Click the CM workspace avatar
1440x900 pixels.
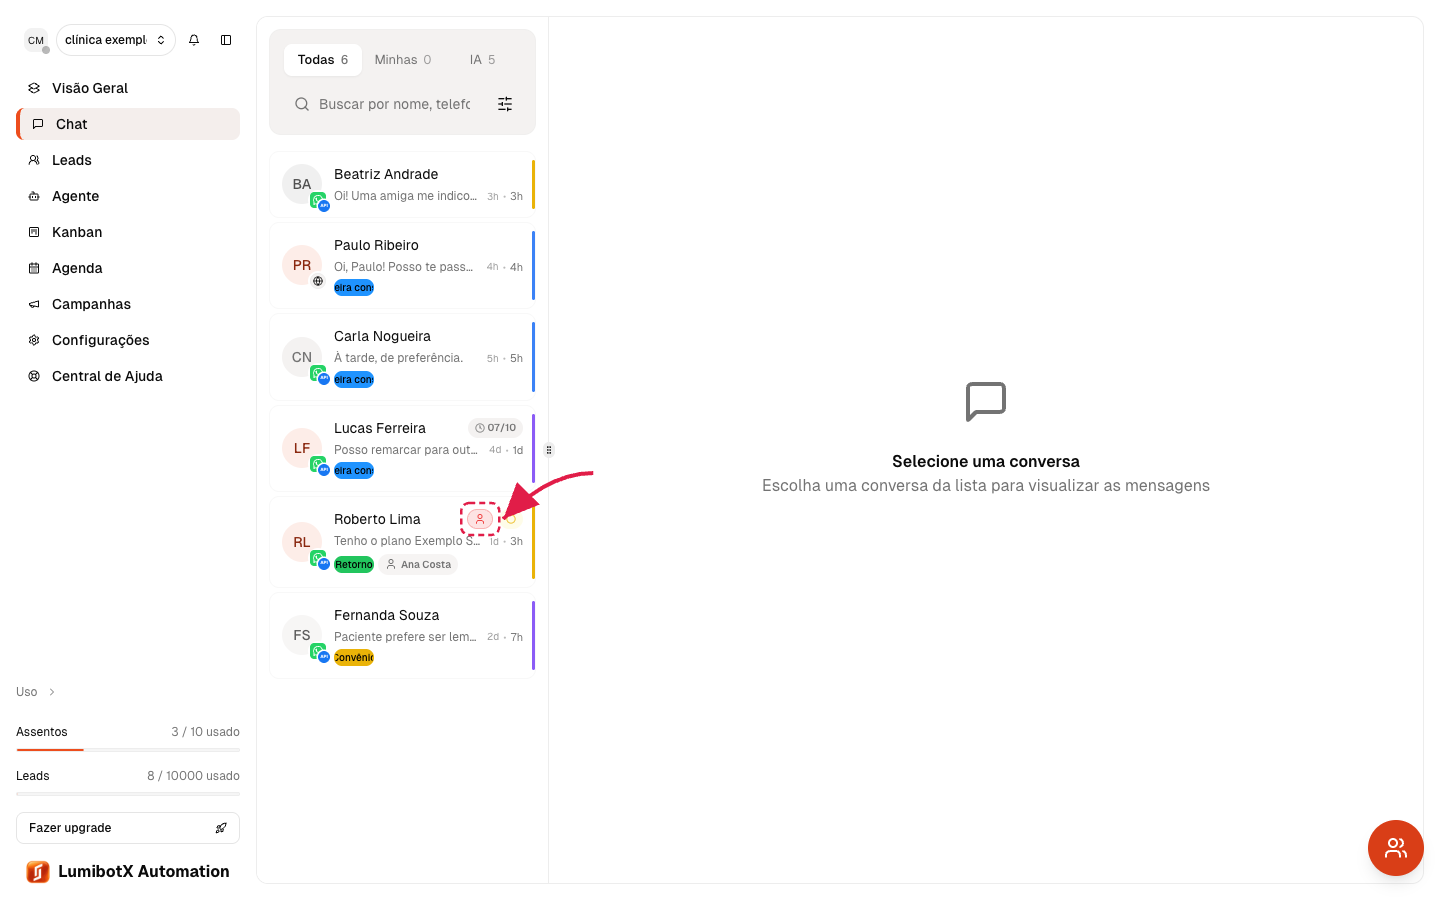pyautogui.click(x=36, y=40)
